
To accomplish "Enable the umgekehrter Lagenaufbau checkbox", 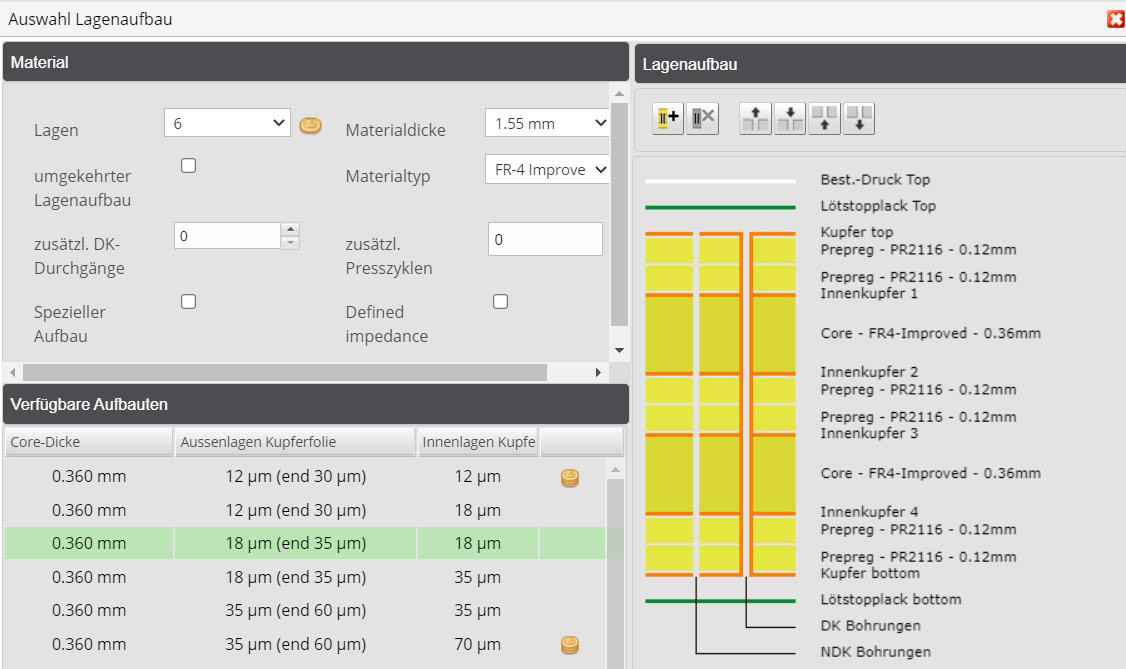I will [x=188, y=165].
